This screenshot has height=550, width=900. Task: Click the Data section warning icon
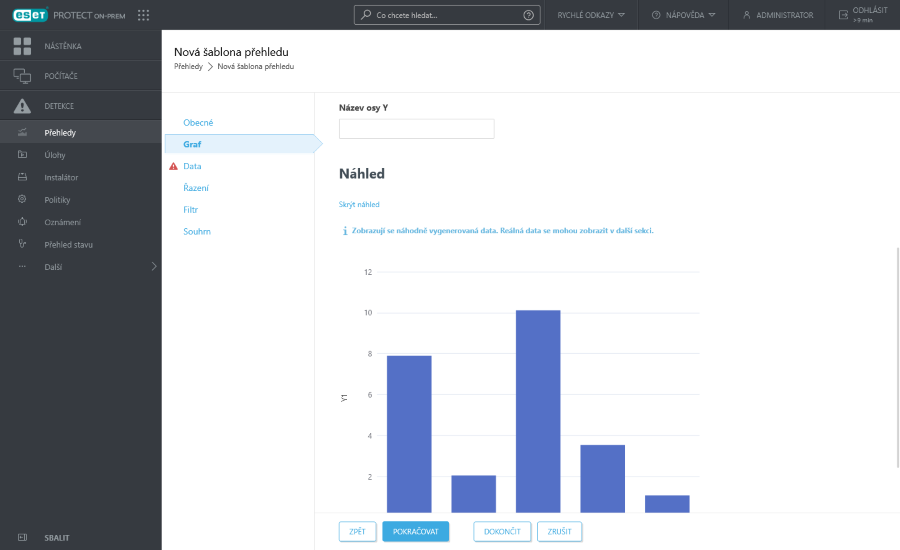tap(173, 166)
